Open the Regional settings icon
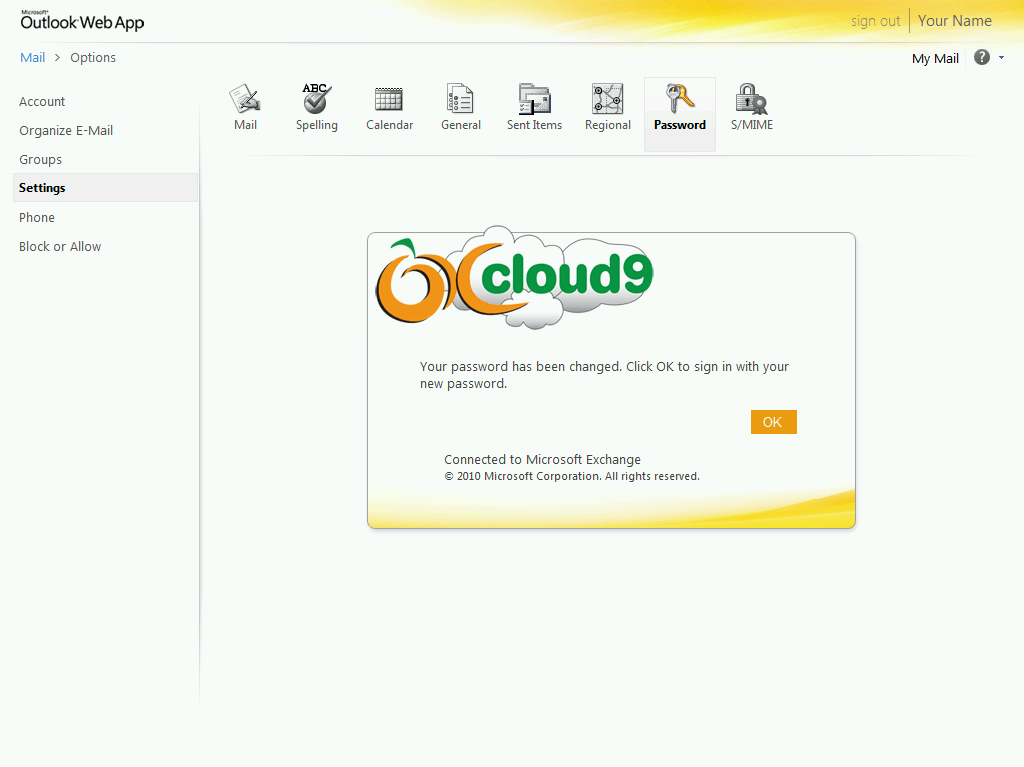This screenshot has width=1024, height=767. coord(607,99)
